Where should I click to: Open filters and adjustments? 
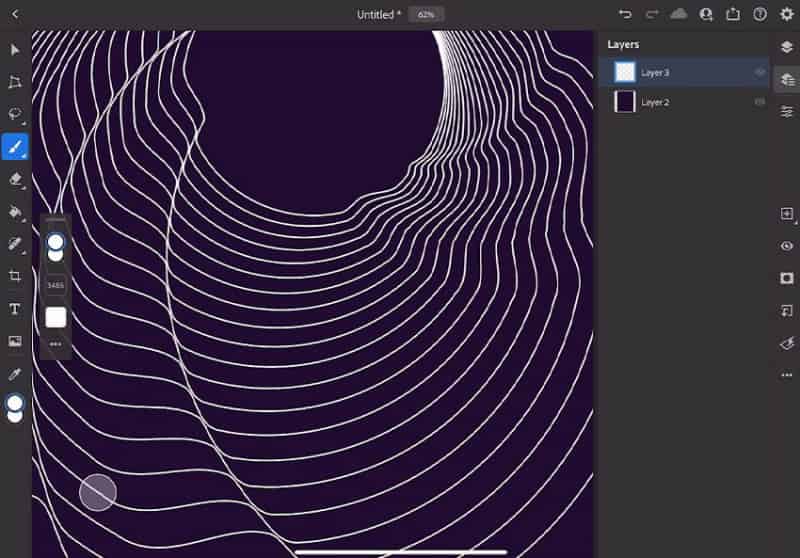[787, 343]
